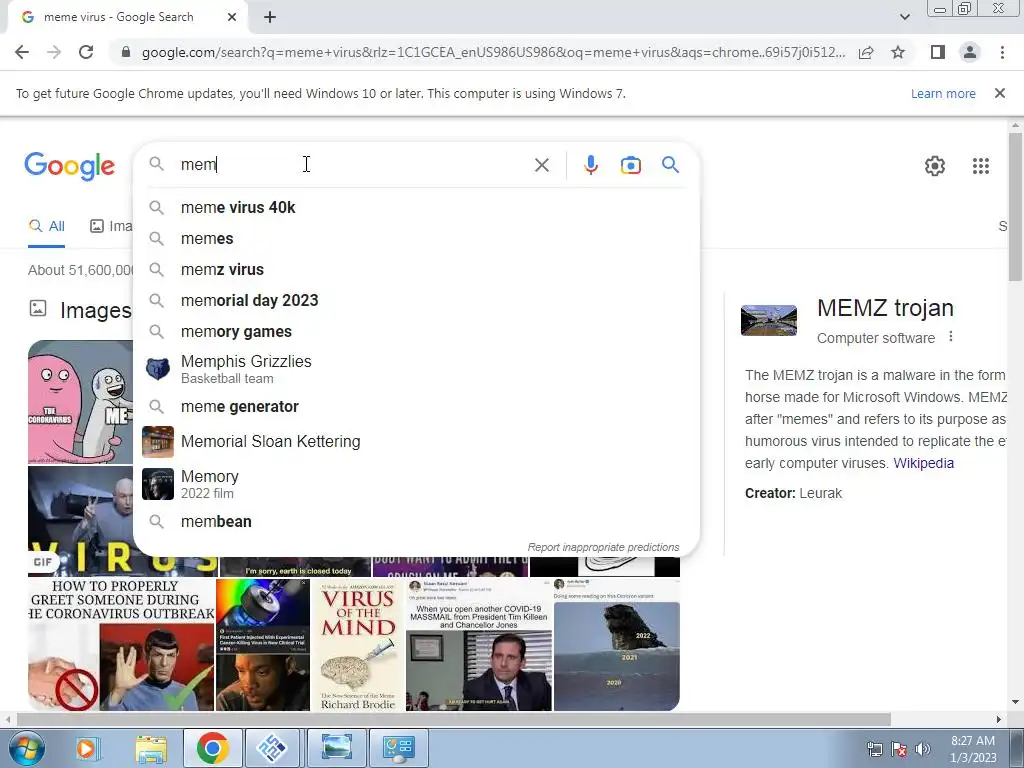
Task: Share this page icon in address bar
Action: coord(866,52)
